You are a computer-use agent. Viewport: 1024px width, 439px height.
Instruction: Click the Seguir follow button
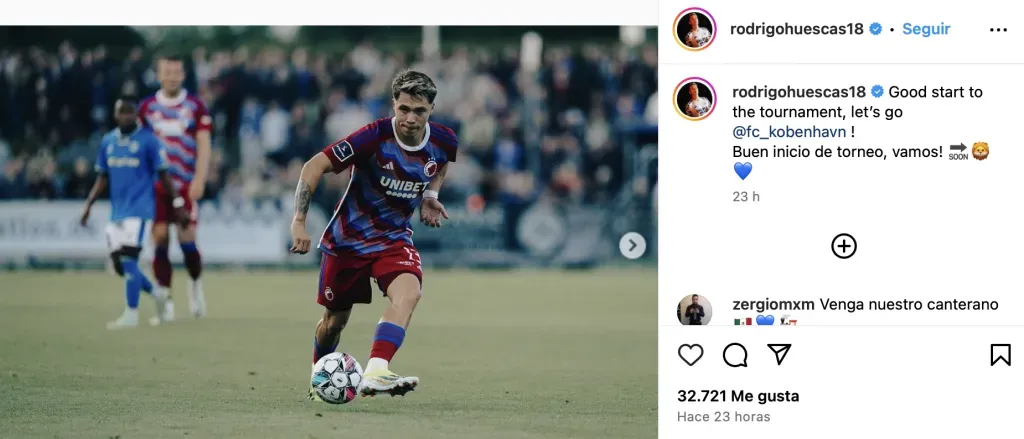926,30
